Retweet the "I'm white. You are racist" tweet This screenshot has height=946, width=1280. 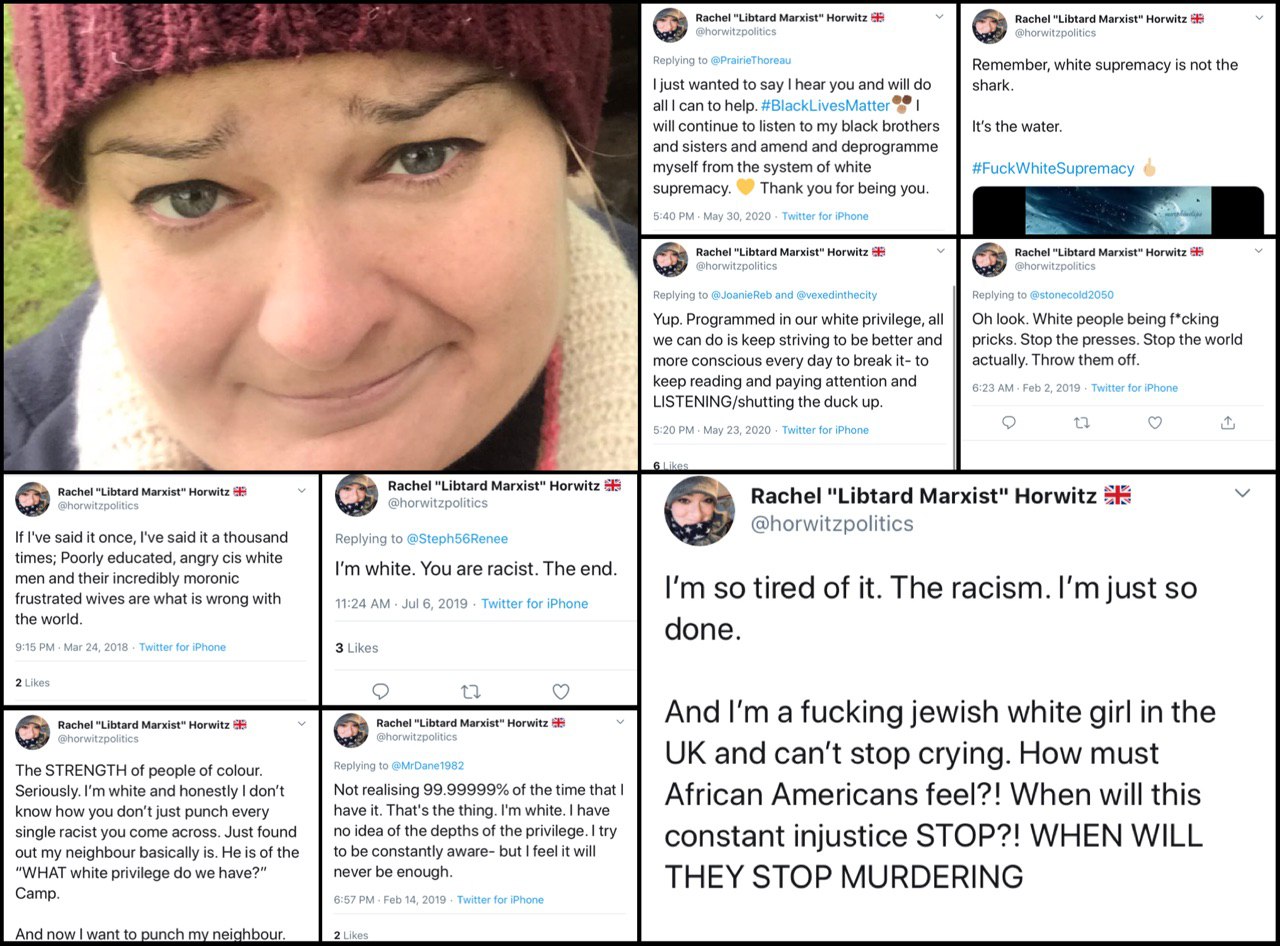tap(470, 691)
